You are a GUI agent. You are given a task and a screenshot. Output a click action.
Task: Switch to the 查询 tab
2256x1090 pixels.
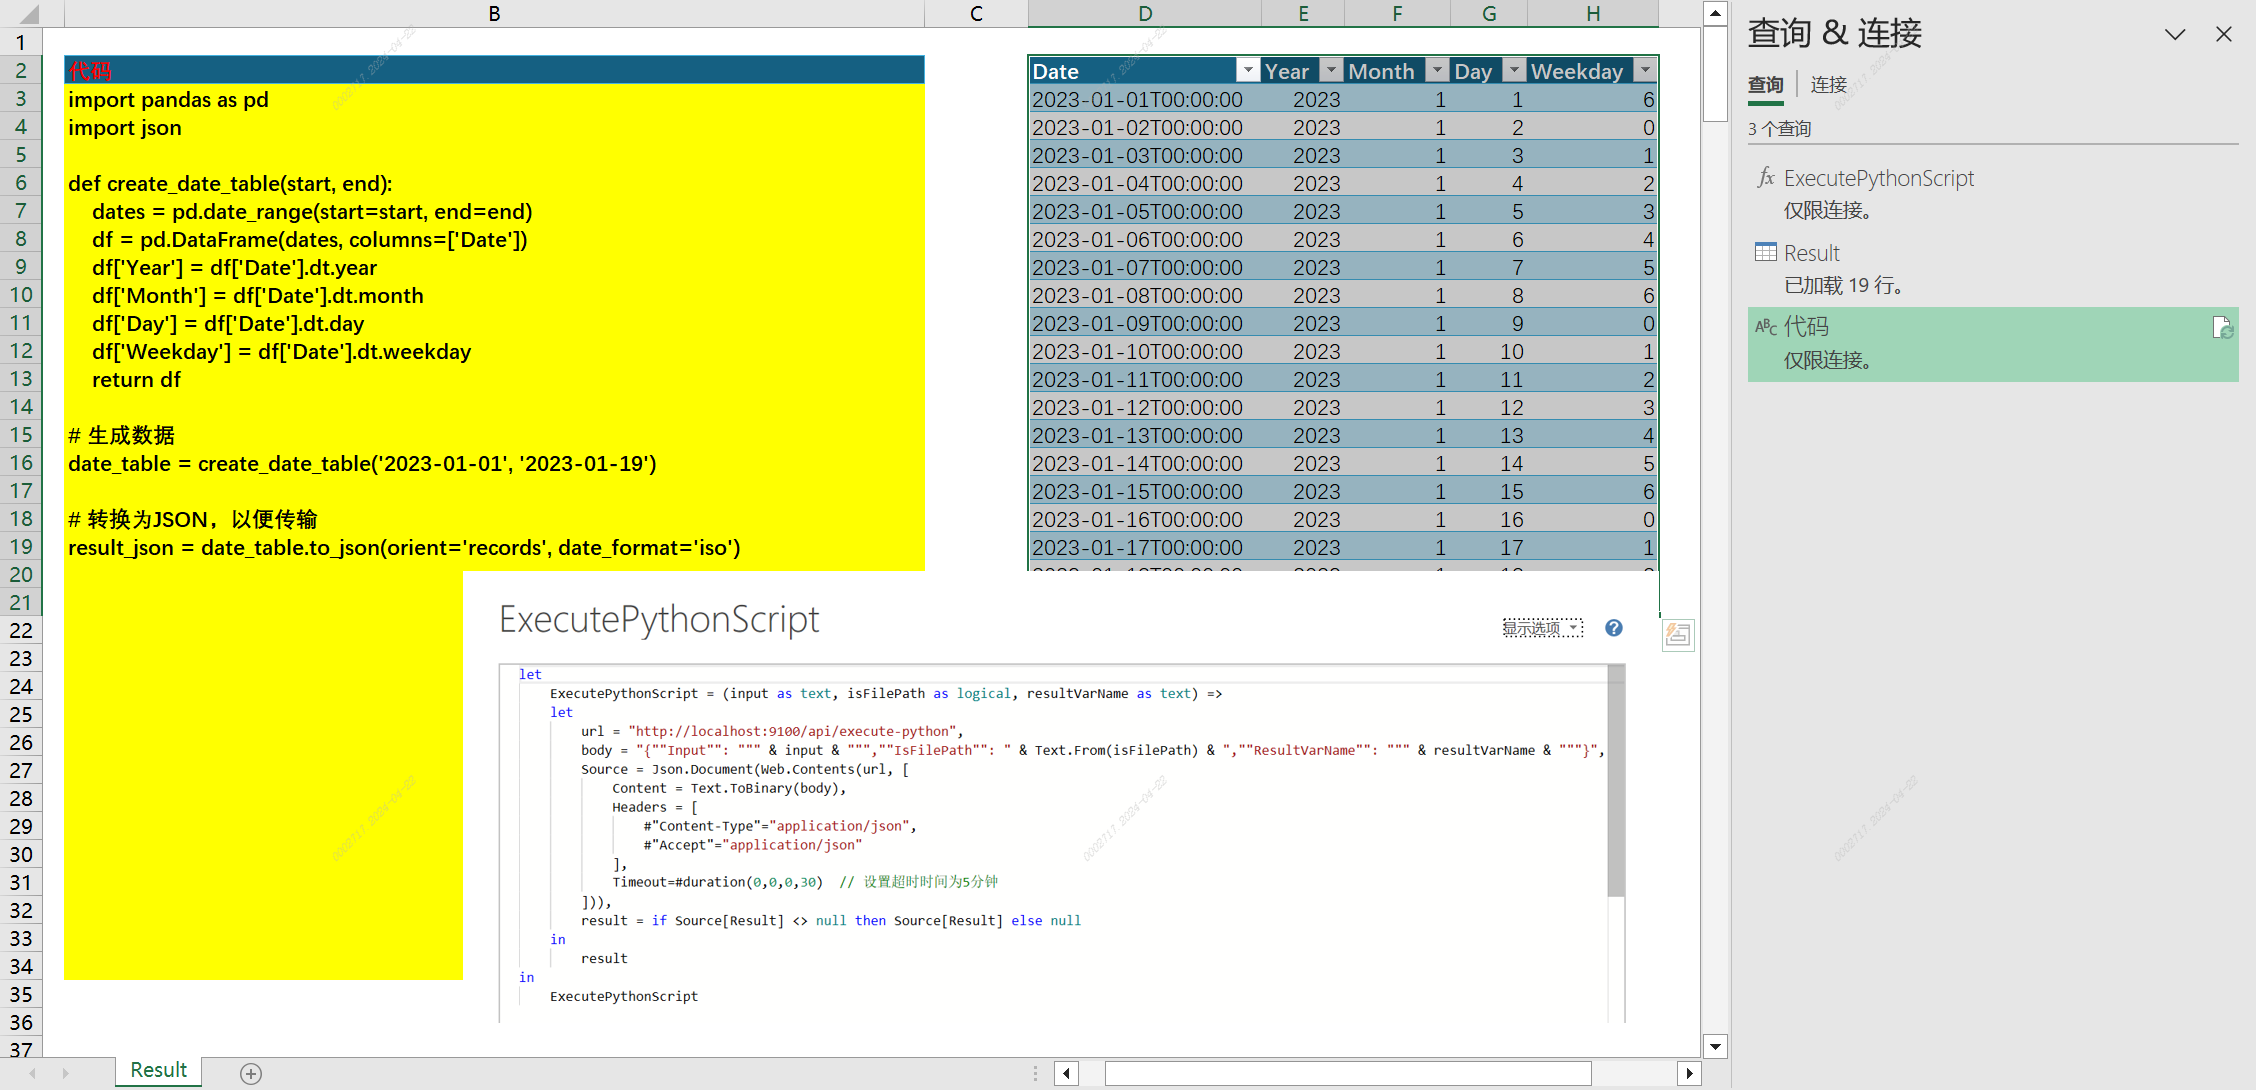[x=1765, y=85]
